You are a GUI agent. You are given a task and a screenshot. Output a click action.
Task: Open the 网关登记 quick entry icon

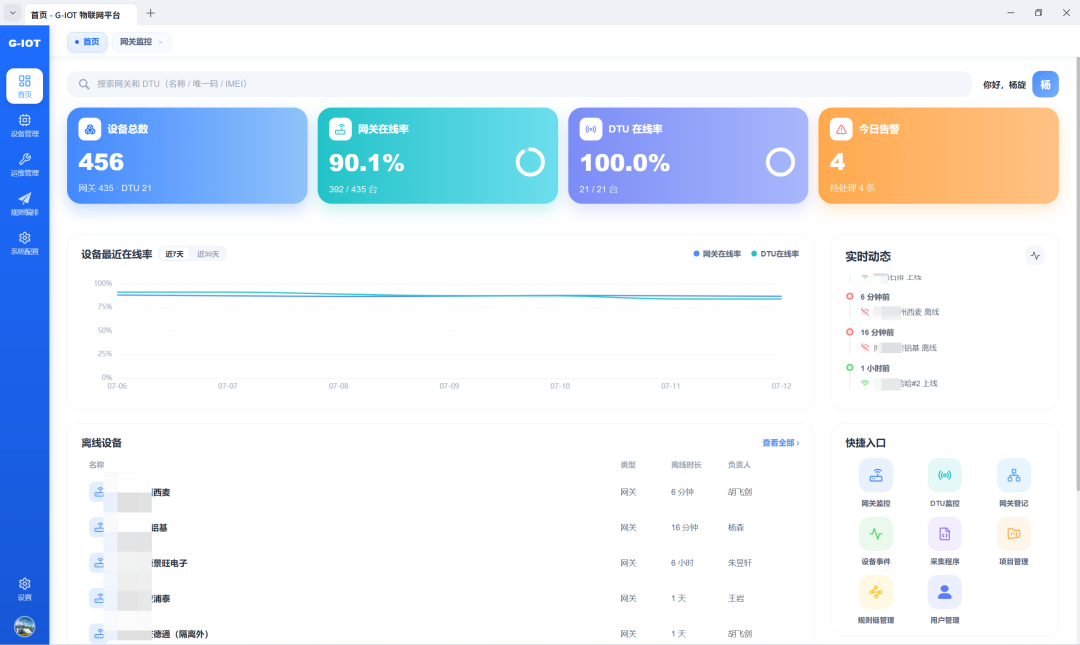point(1014,475)
